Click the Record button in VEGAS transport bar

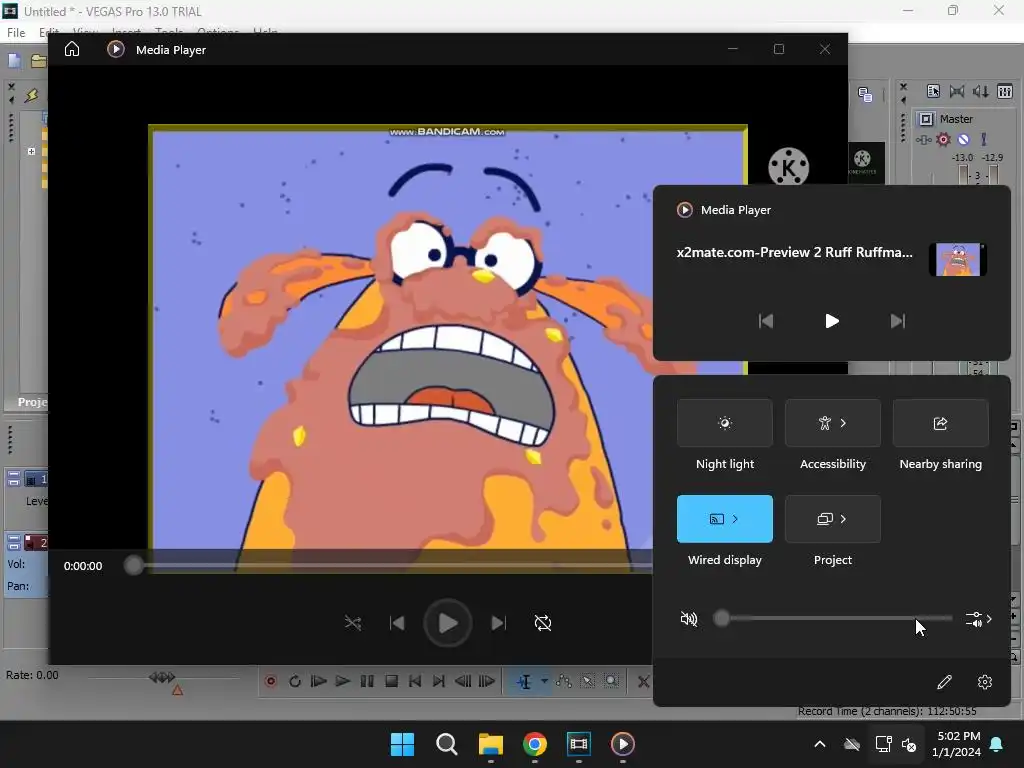[x=270, y=681]
